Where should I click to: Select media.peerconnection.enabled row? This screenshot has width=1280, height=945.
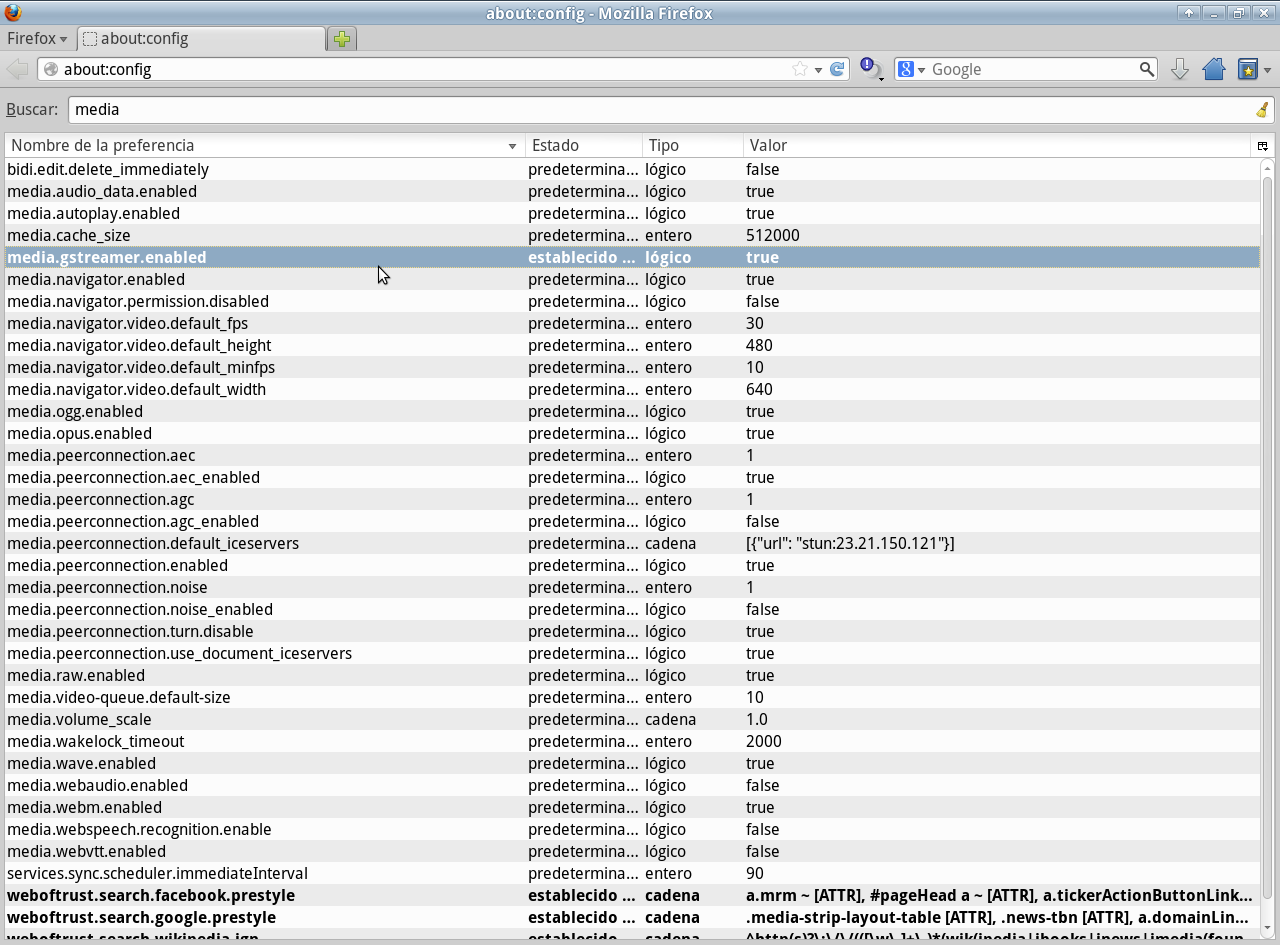632,565
